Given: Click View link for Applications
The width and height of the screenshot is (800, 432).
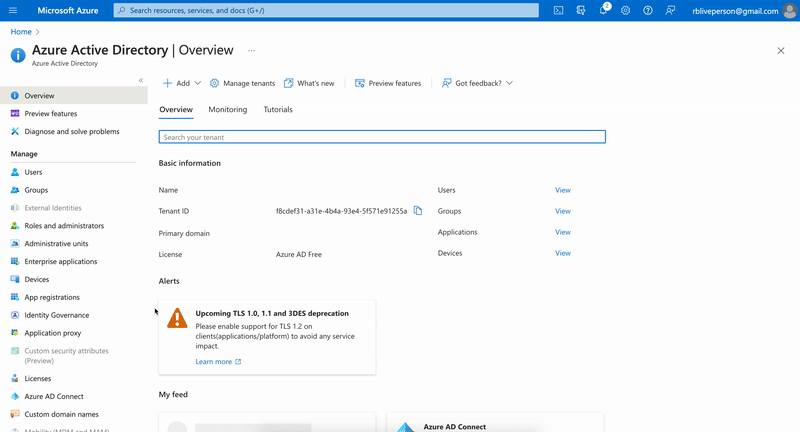Looking at the screenshot, I should tap(563, 232).
